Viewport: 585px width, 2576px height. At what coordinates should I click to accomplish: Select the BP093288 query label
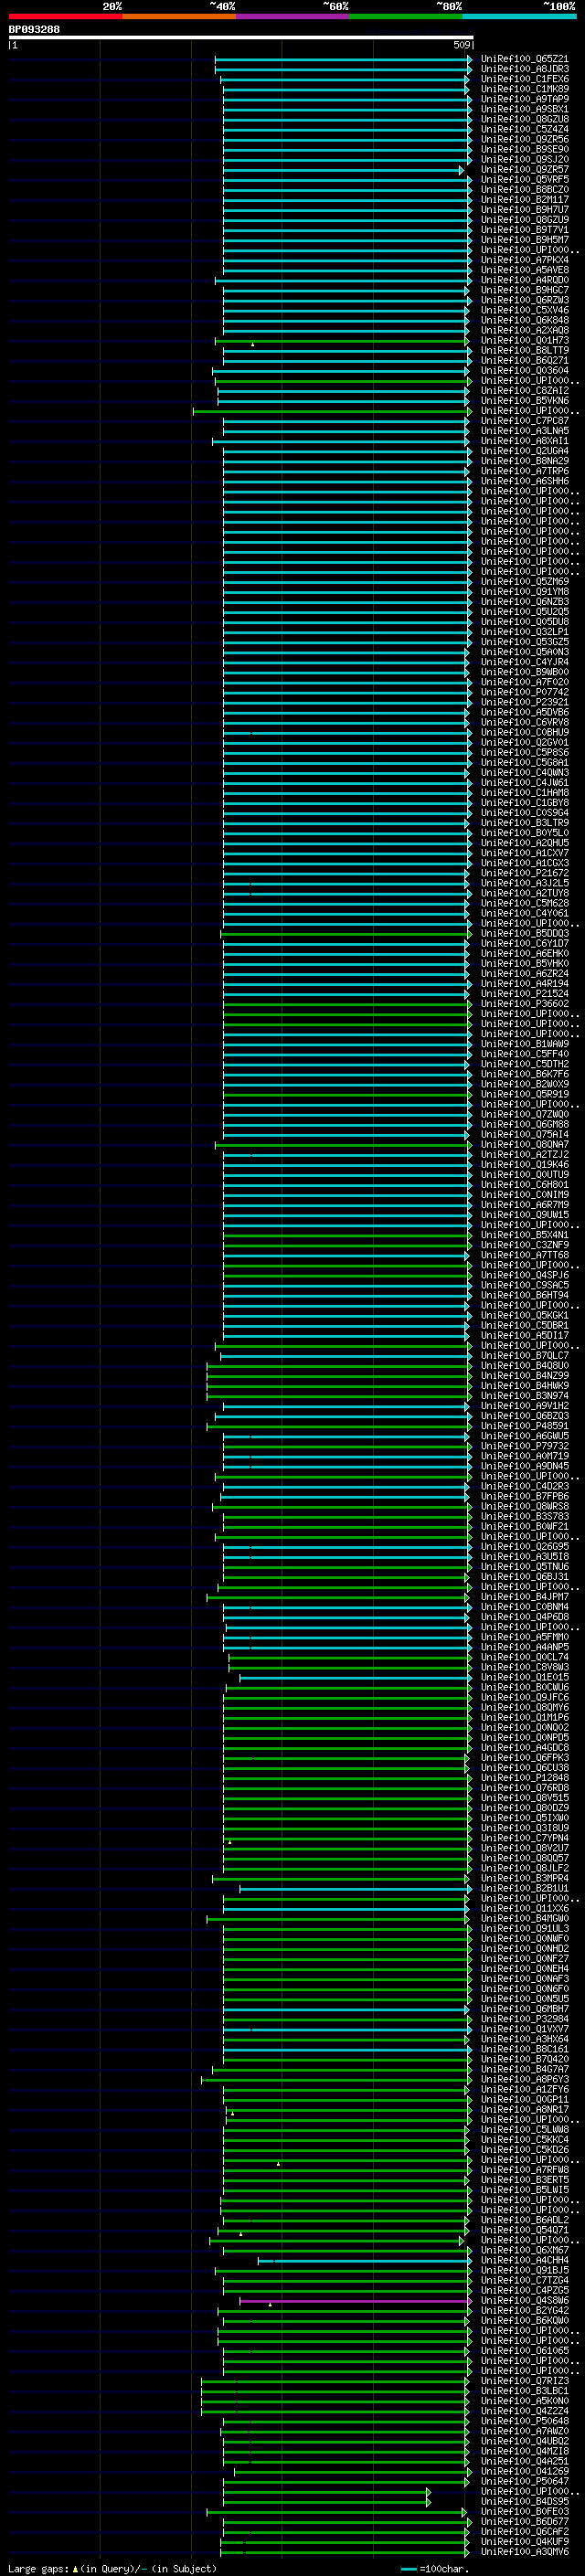pos(34,29)
